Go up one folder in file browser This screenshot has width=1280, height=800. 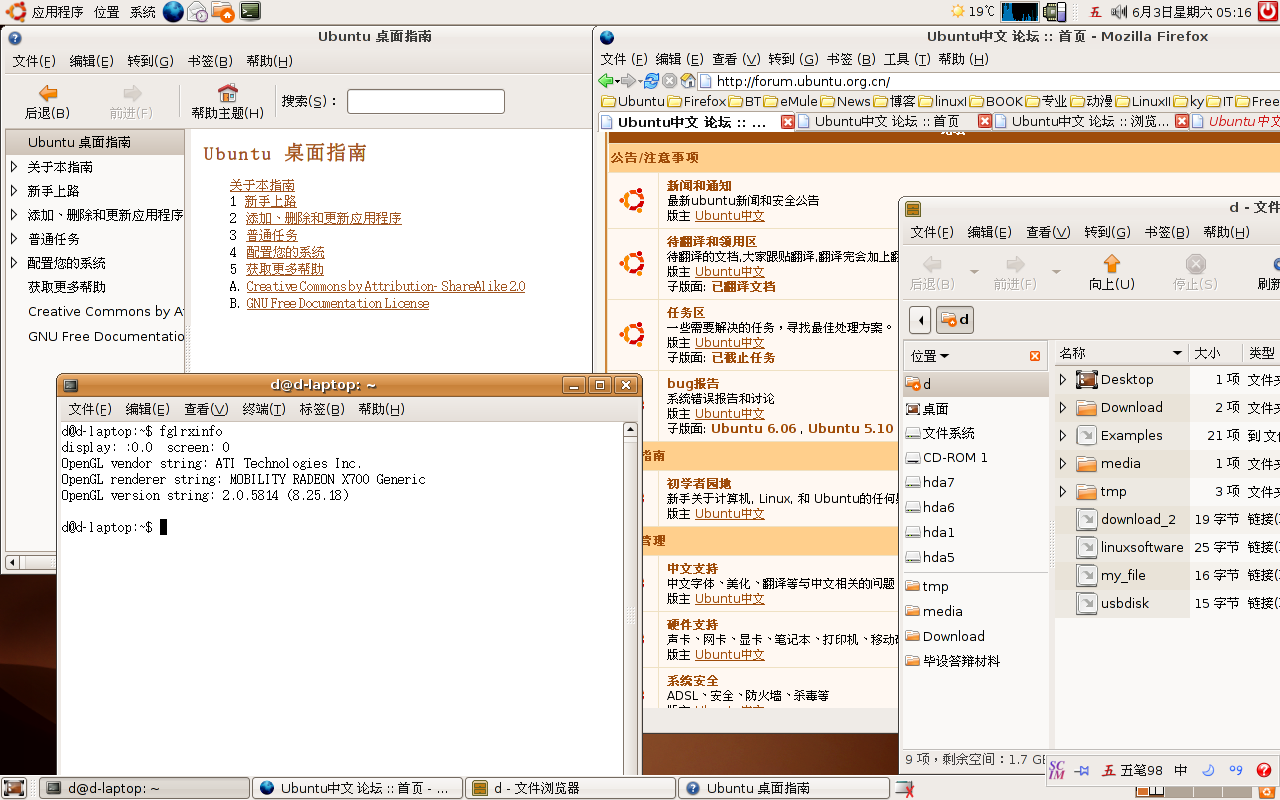[1111, 272]
